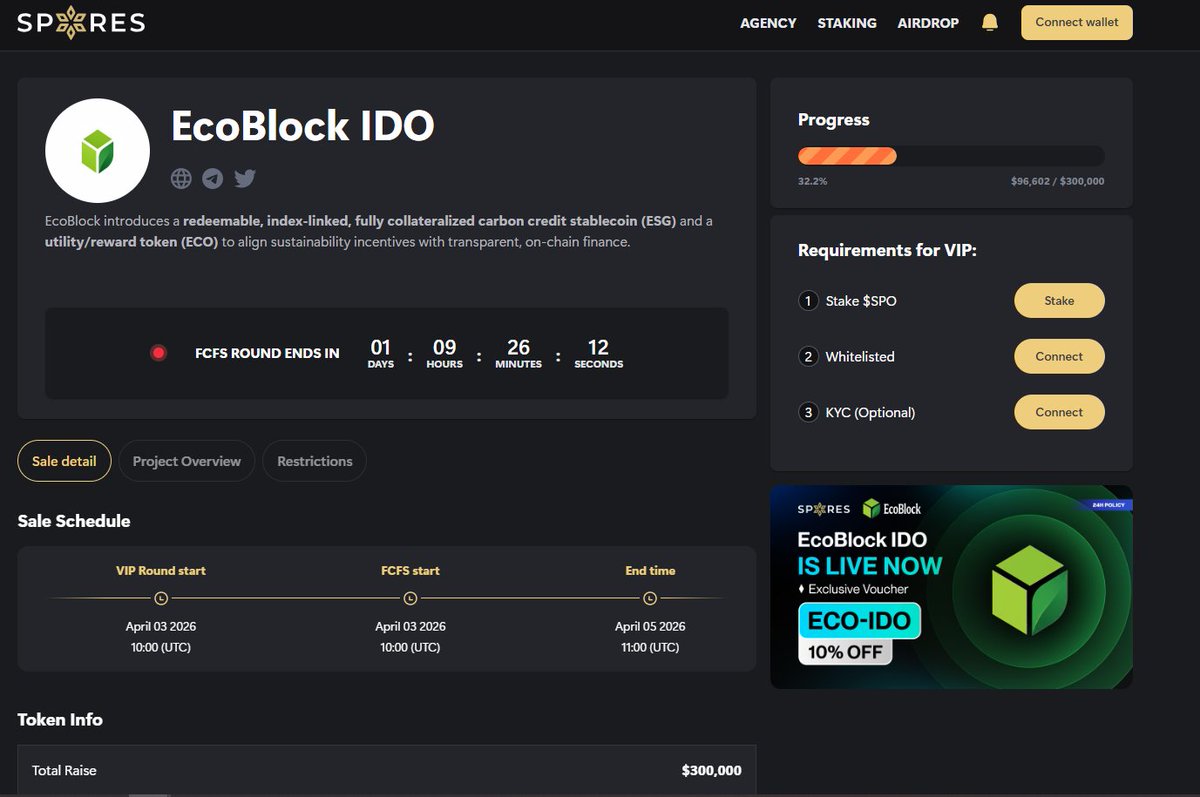Click the Connect wallet button
The image size is (1200, 797).
point(1077,22)
